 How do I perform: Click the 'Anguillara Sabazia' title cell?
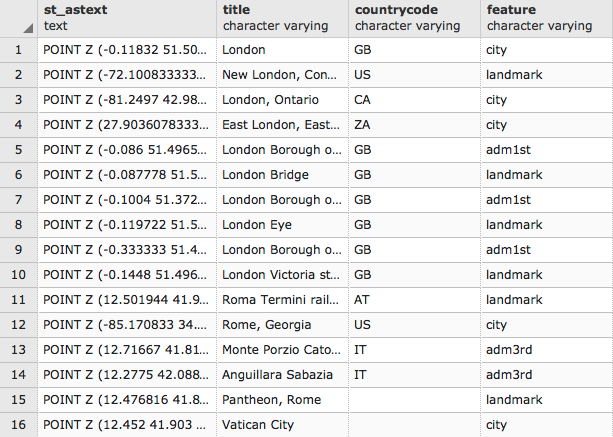click(x=282, y=374)
